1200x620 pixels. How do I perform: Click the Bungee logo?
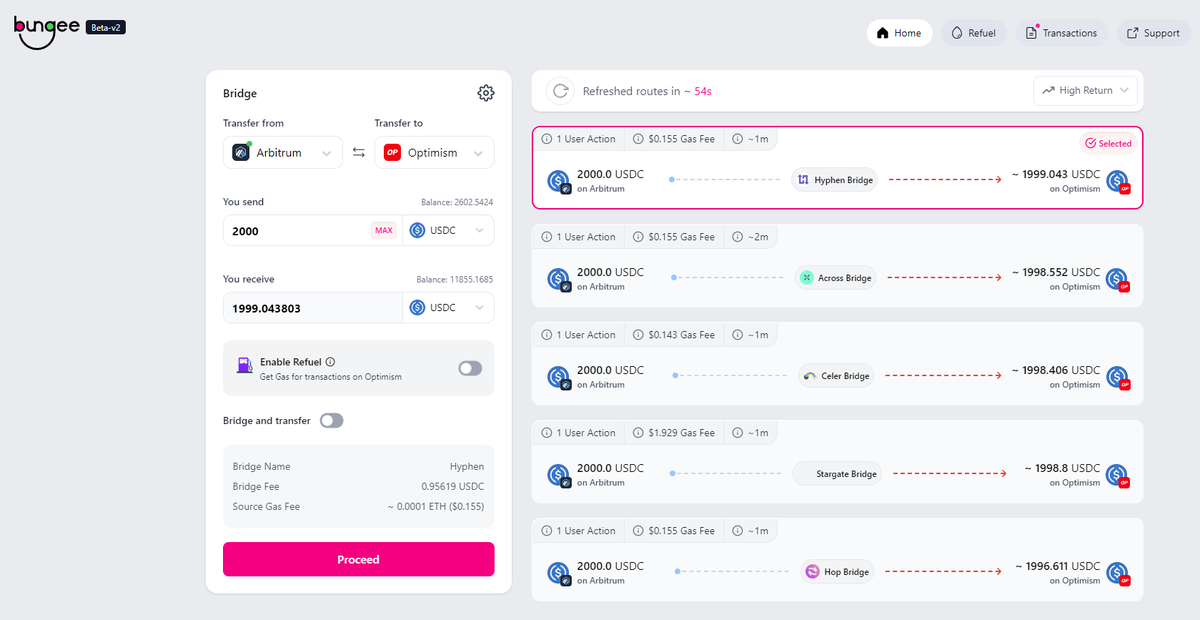46,31
